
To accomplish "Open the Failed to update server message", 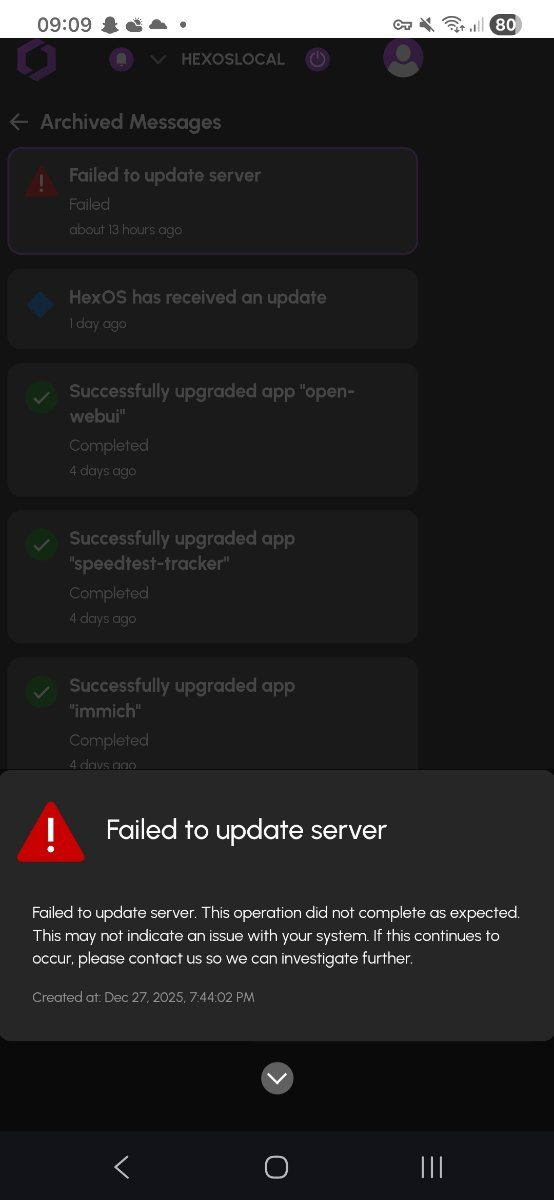I will (212, 201).
